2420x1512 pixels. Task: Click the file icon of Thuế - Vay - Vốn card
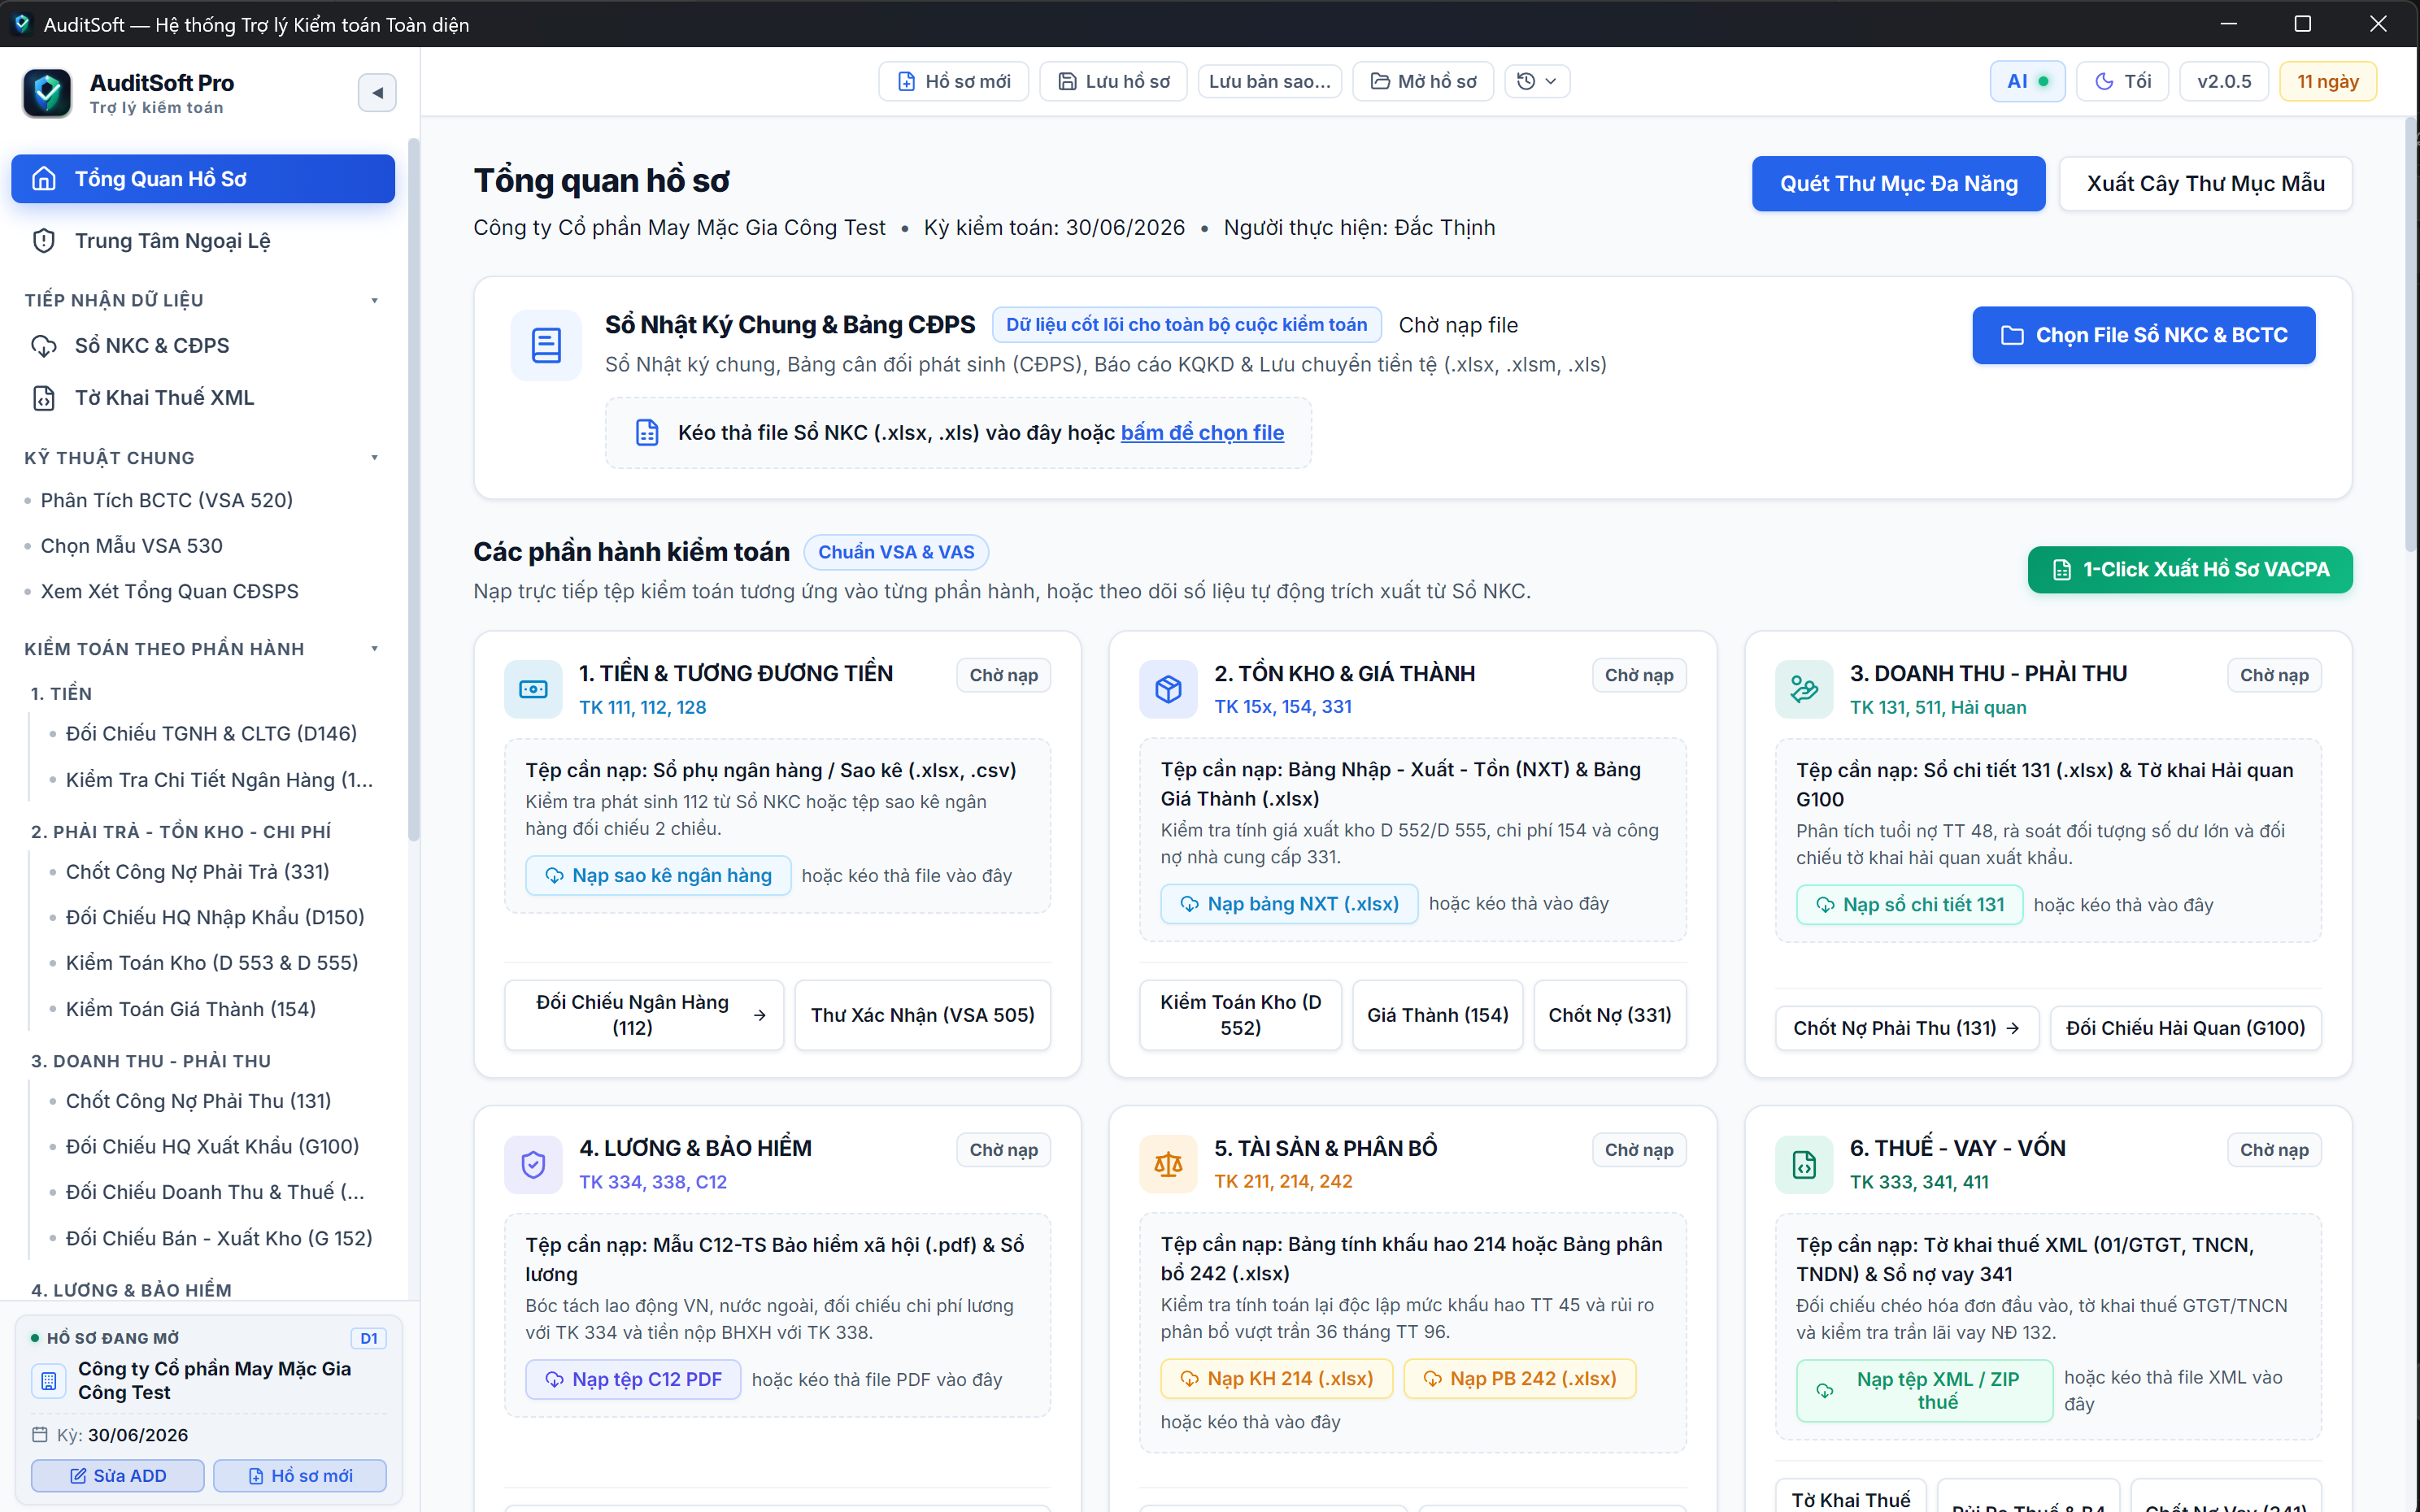pyautogui.click(x=1803, y=1164)
